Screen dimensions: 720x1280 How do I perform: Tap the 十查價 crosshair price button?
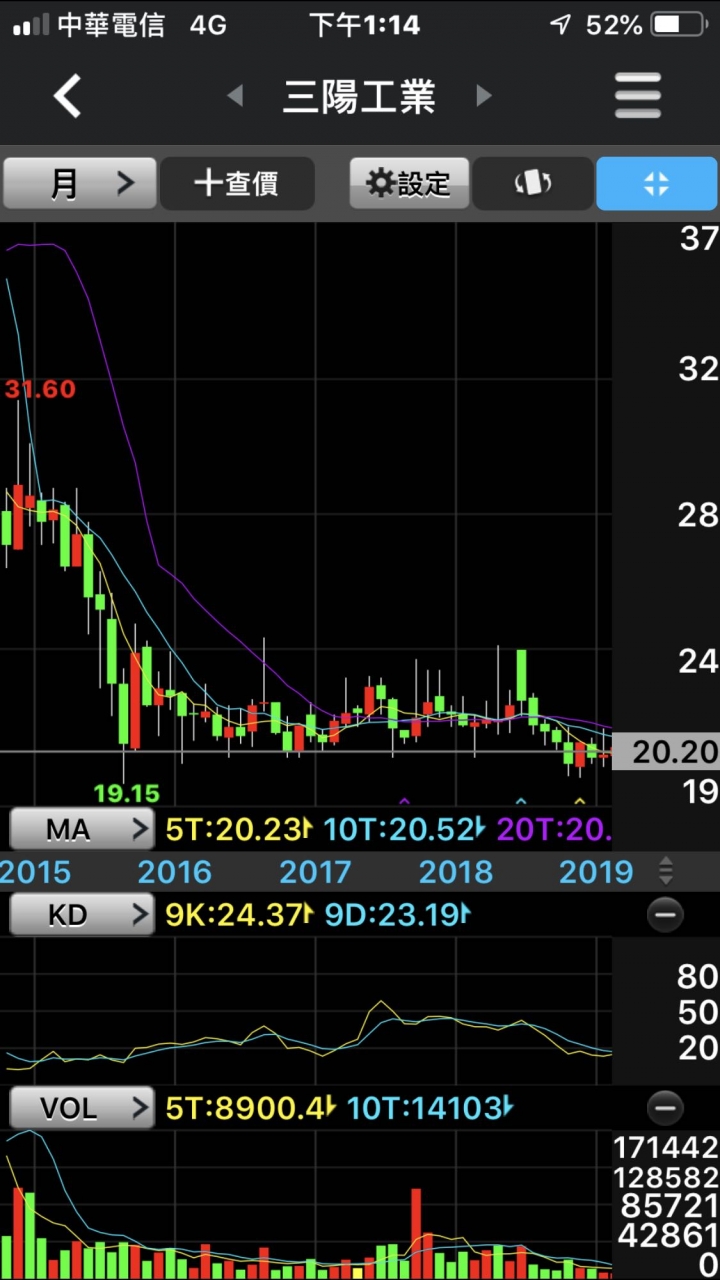pos(237,183)
